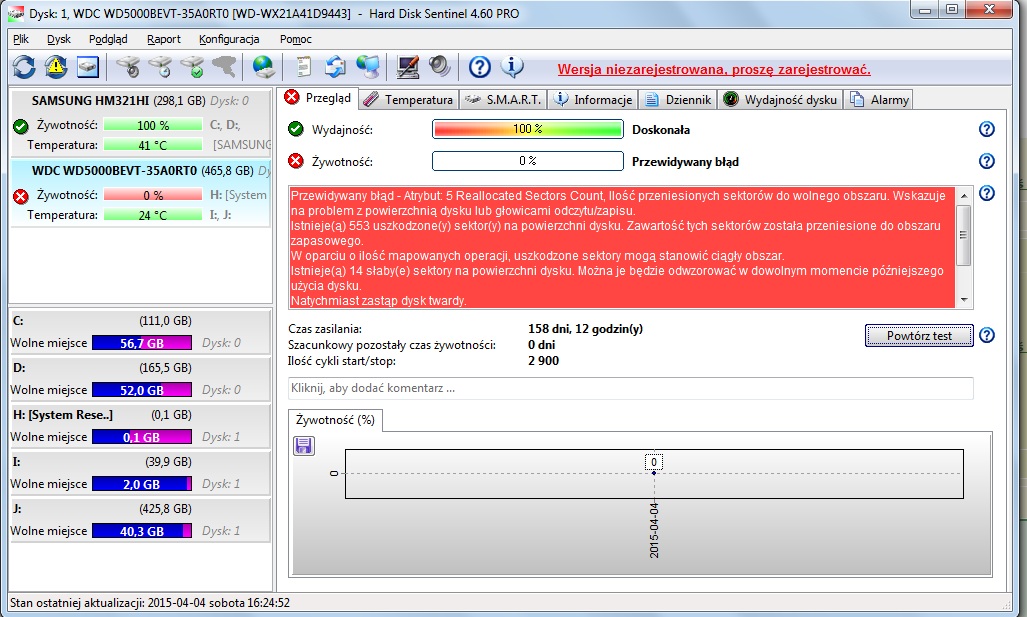1027x617 pixels.
Task: Click the status bar text Stan ostatniej aktualizacji
Action: [x=150, y=603]
